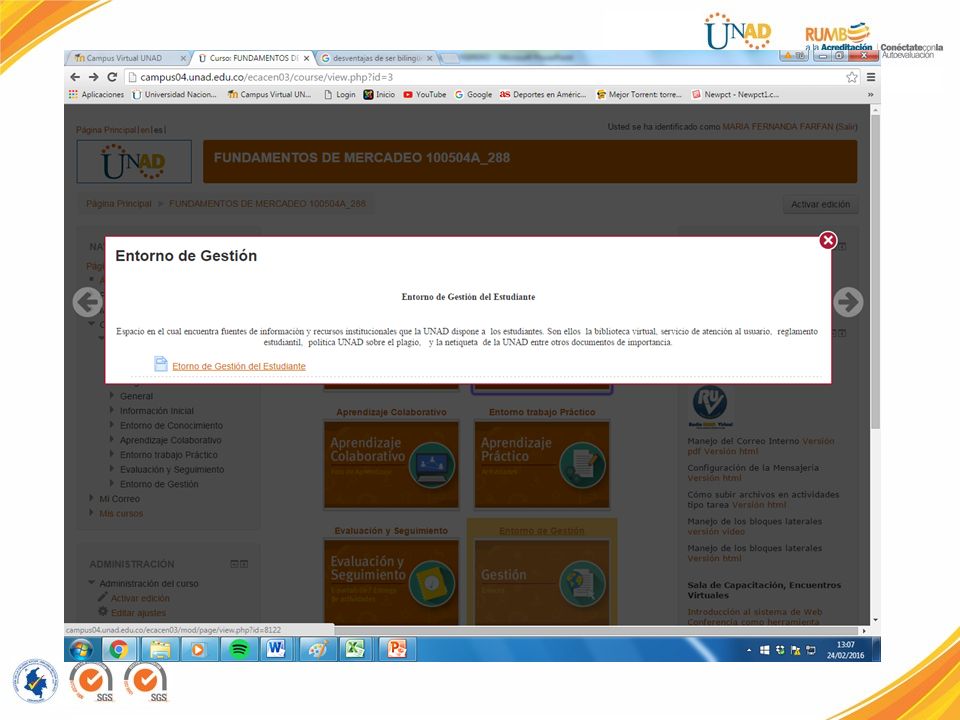Click Salir logout link
Screen dimensions: 960x720
pos(847,127)
